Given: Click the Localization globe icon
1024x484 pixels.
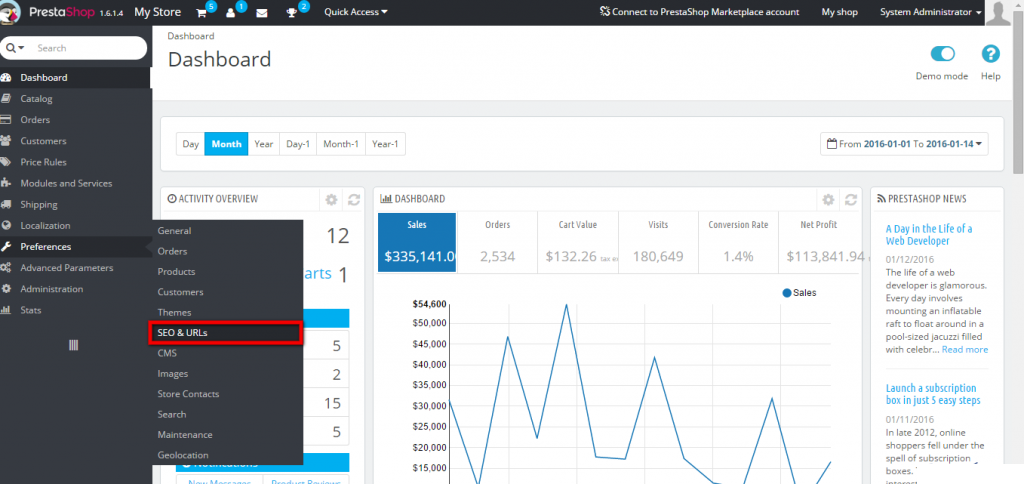Looking at the screenshot, I should click(x=7, y=225).
